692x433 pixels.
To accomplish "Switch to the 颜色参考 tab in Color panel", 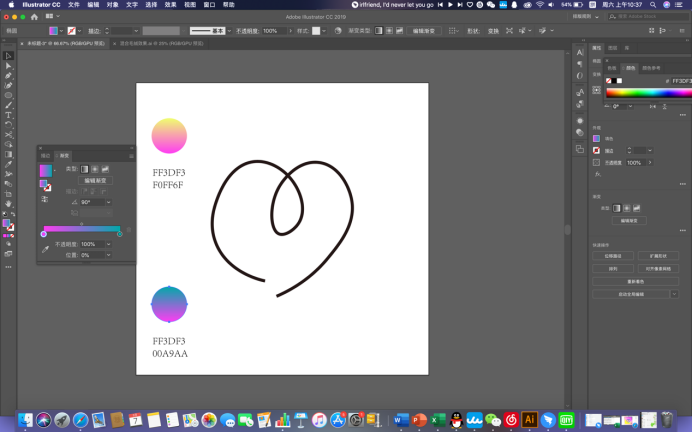I will 651,68.
